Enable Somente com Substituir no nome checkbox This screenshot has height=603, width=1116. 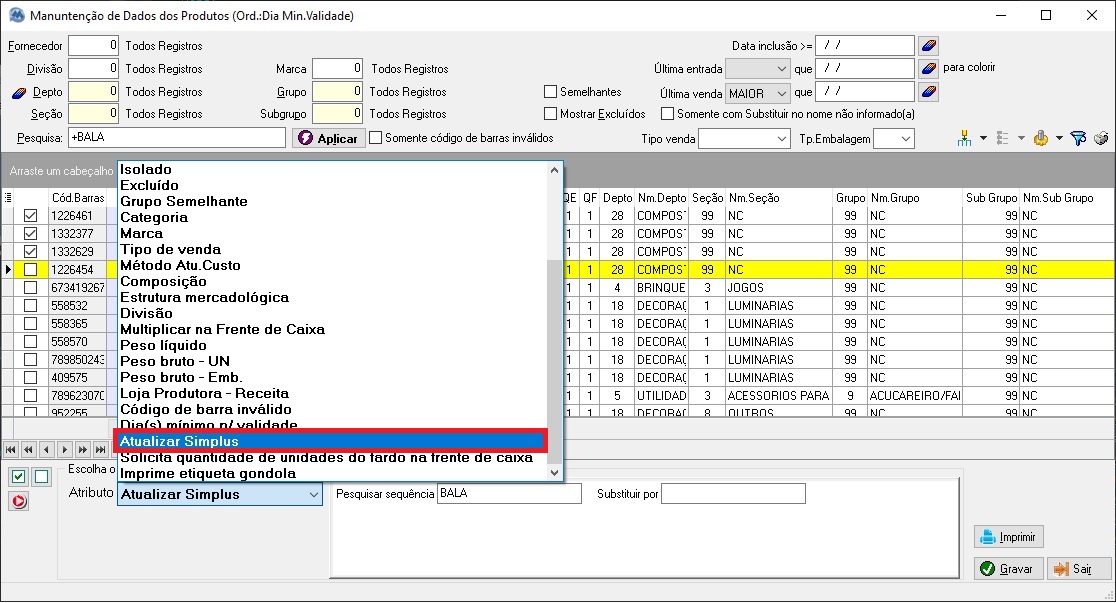(668, 114)
